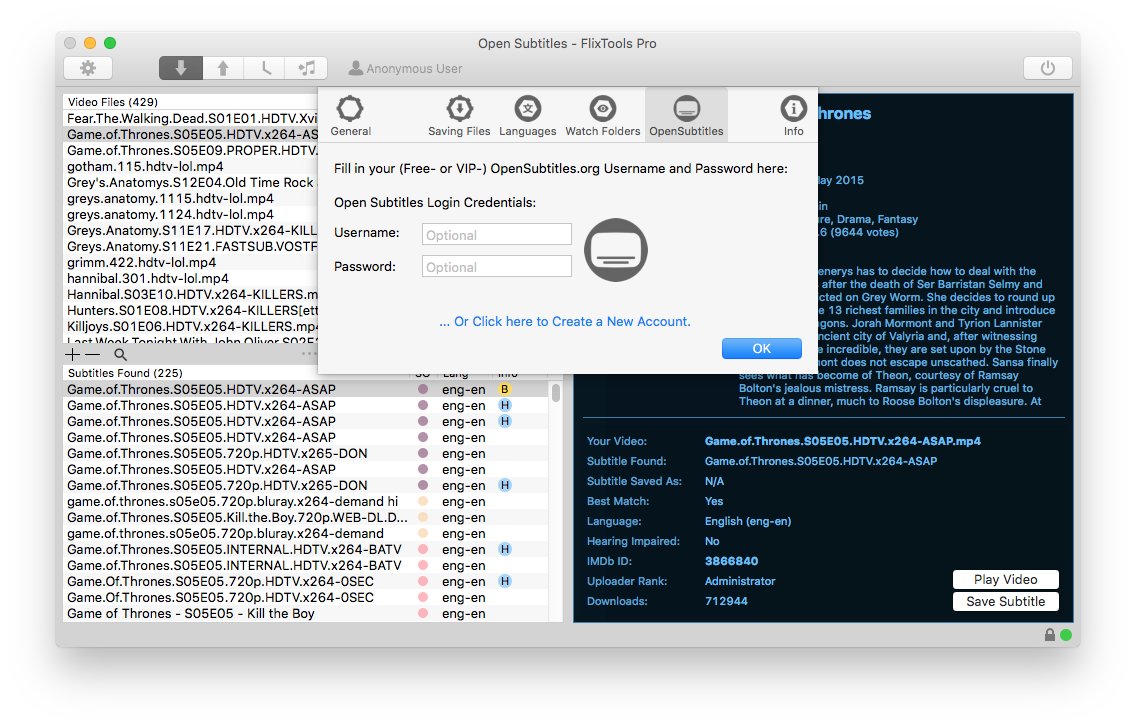Click the H badge on 720p.HDTV.x265-DON row
Image resolution: width=1136 pixels, height=727 pixels.
(505, 485)
